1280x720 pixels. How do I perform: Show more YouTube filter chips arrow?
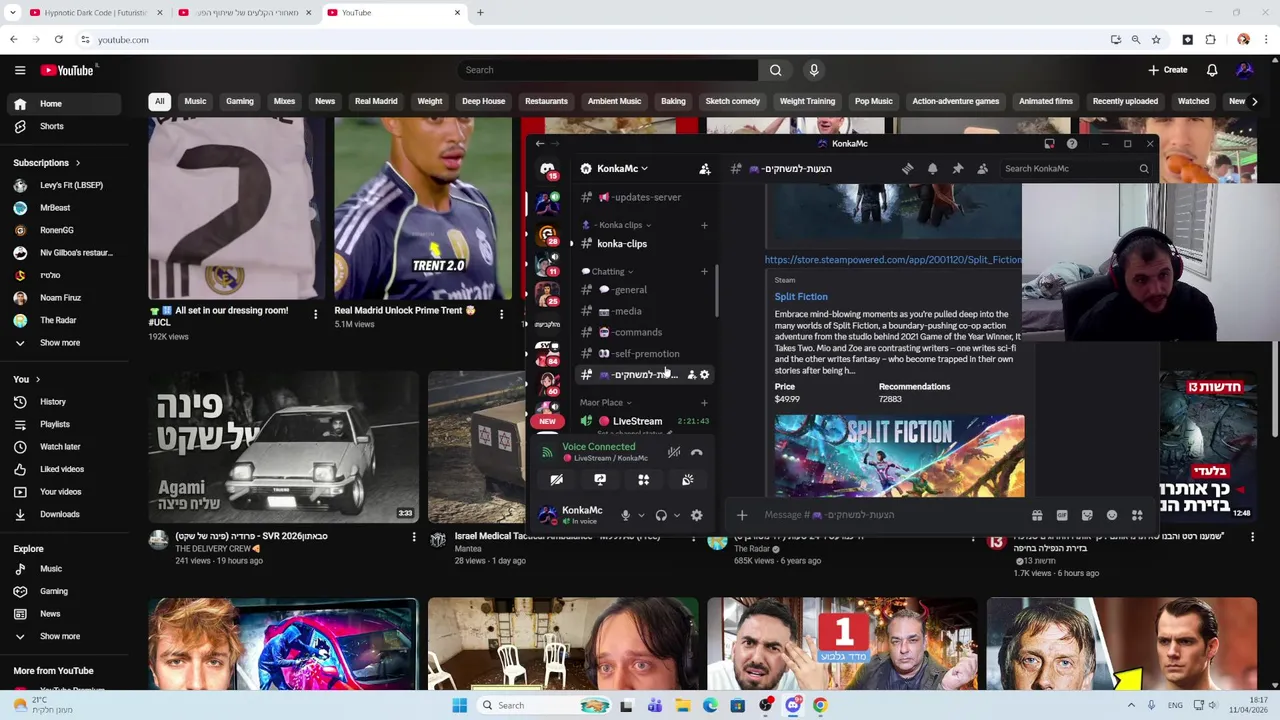(1255, 101)
